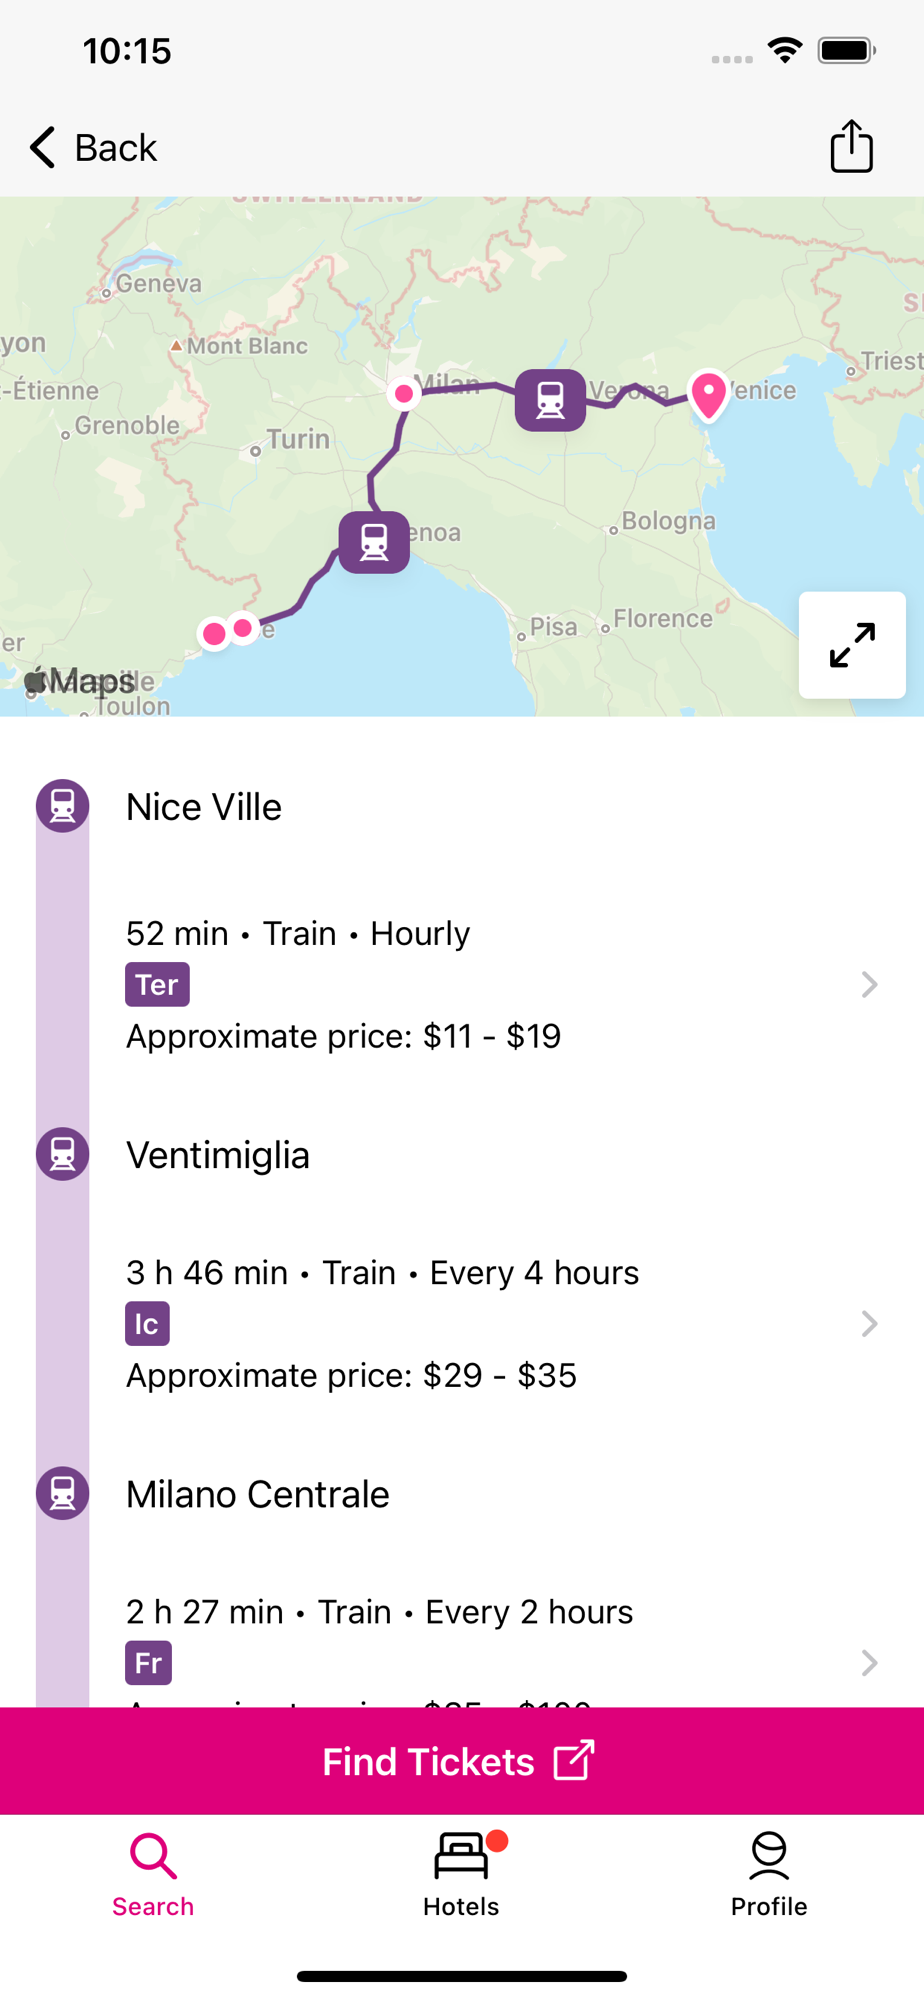Select the Venice destination pin on map
924x2000 pixels.
tap(709, 394)
